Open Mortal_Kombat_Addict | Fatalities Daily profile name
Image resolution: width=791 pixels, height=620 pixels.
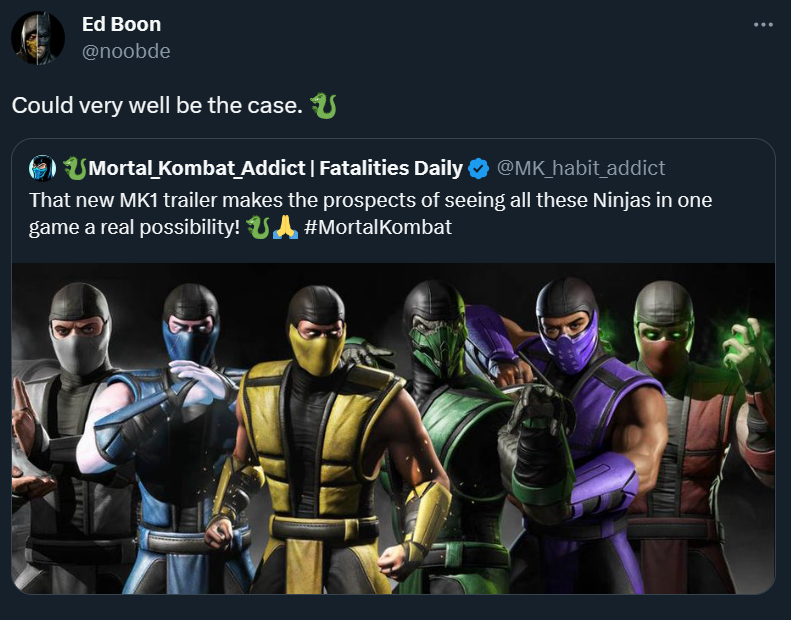[276, 167]
